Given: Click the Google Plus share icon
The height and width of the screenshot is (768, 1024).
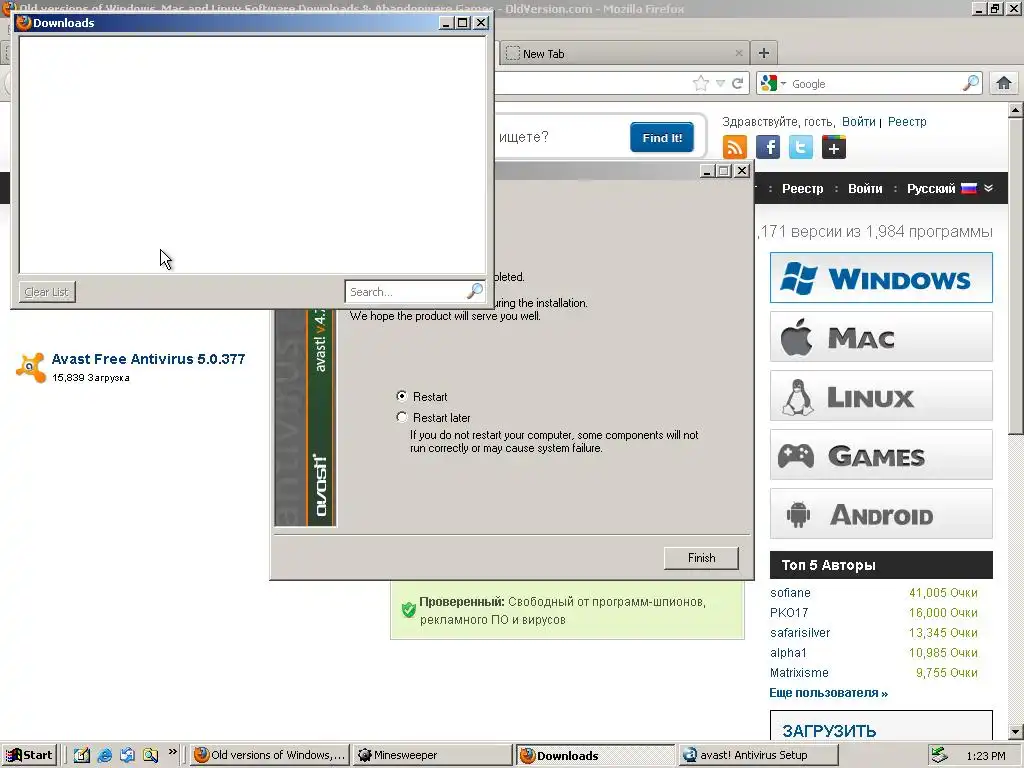Looking at the screenshot, I should [x=833, y=147].
